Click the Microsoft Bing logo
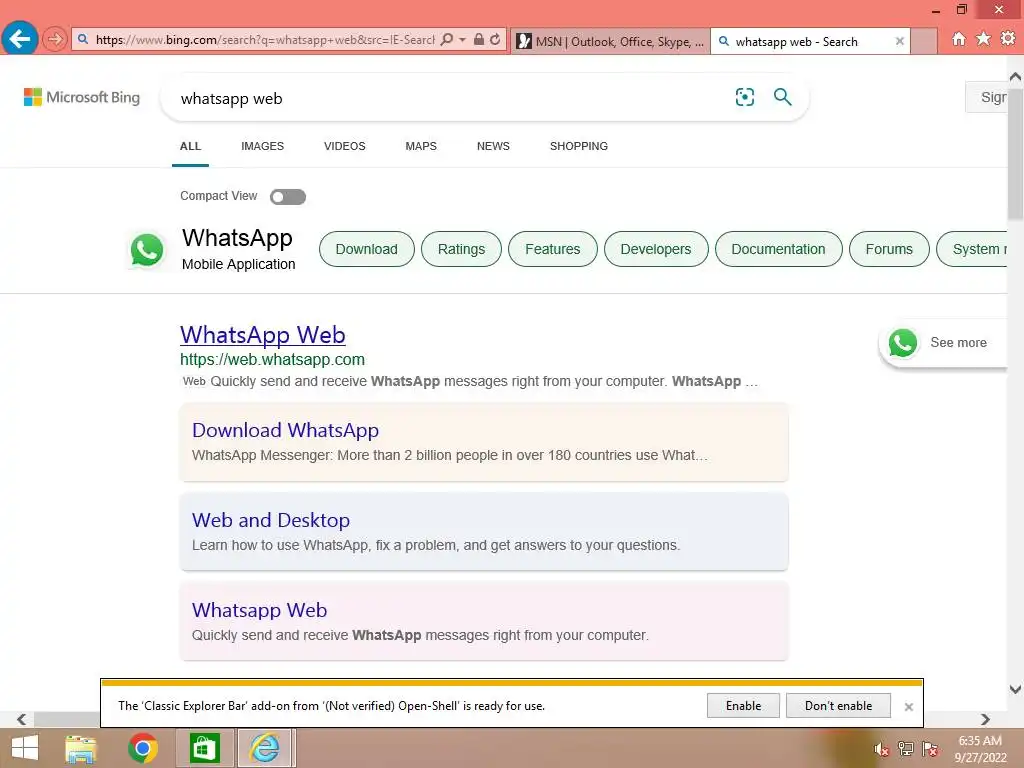The image size is (1024, 768). pyautogui.click(x=82, y=97)
